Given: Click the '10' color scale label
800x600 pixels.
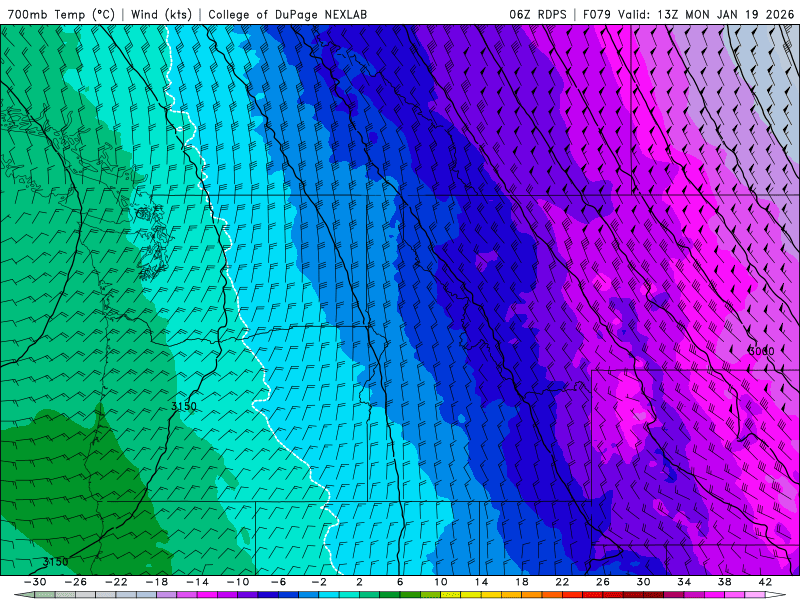Looking at the screenshot, I should pos(441,582).
